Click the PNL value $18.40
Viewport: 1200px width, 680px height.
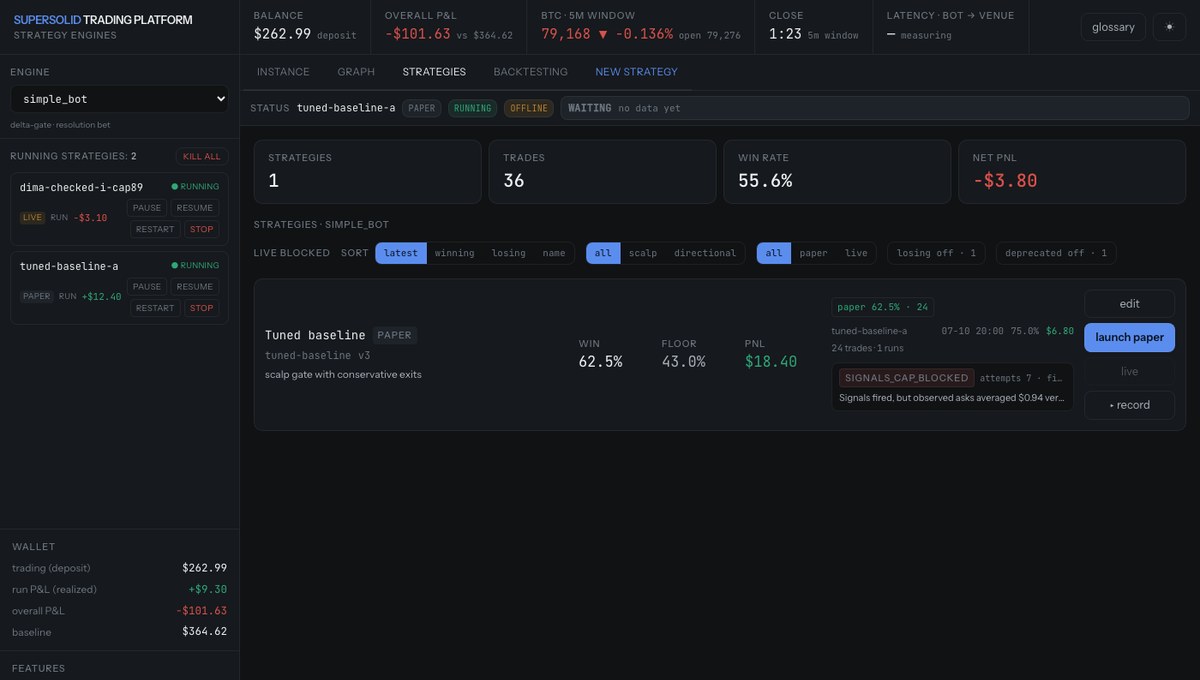pos(771,361)
